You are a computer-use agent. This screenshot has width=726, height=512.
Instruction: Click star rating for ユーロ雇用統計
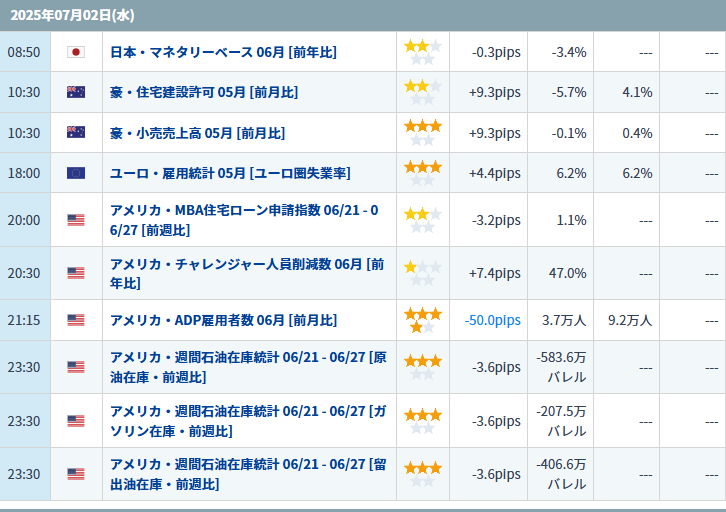pyautogui.click(x=422, y=173)
